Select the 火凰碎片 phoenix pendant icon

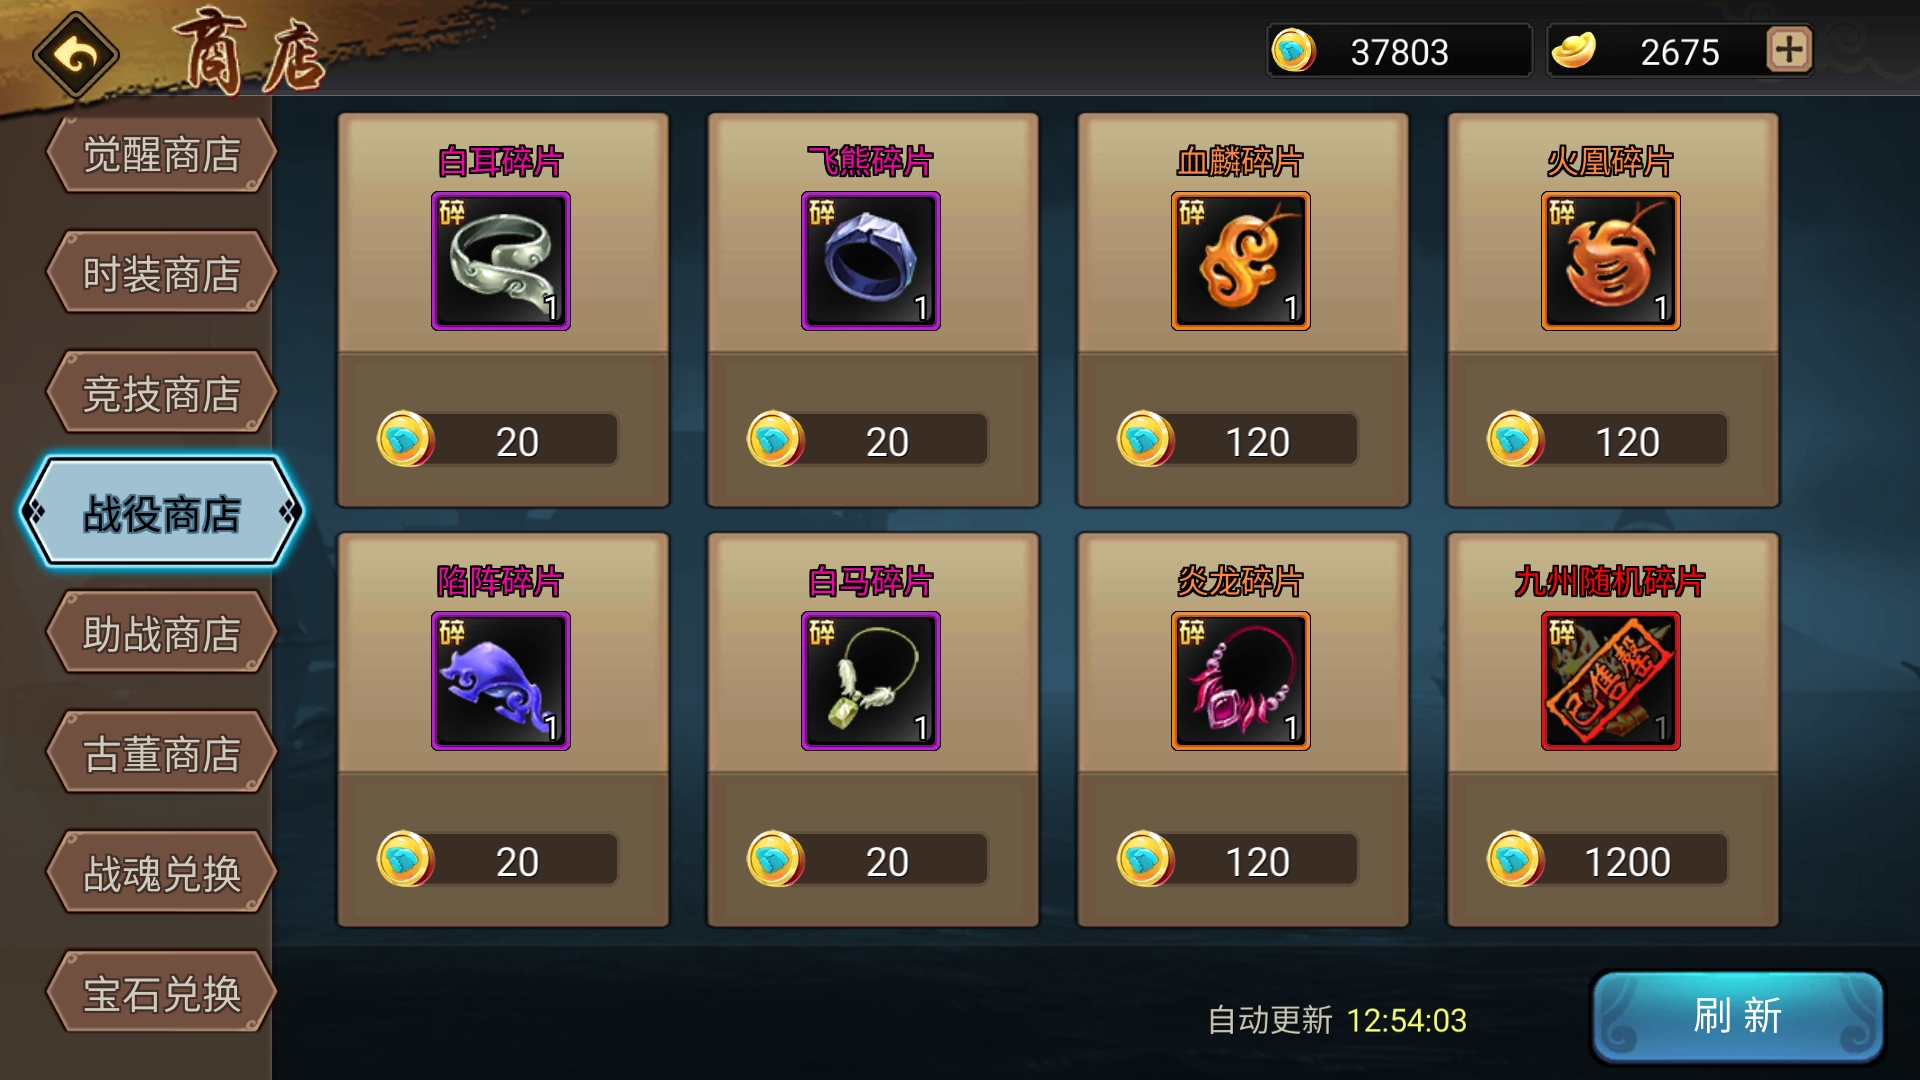tap(1611, 261)
